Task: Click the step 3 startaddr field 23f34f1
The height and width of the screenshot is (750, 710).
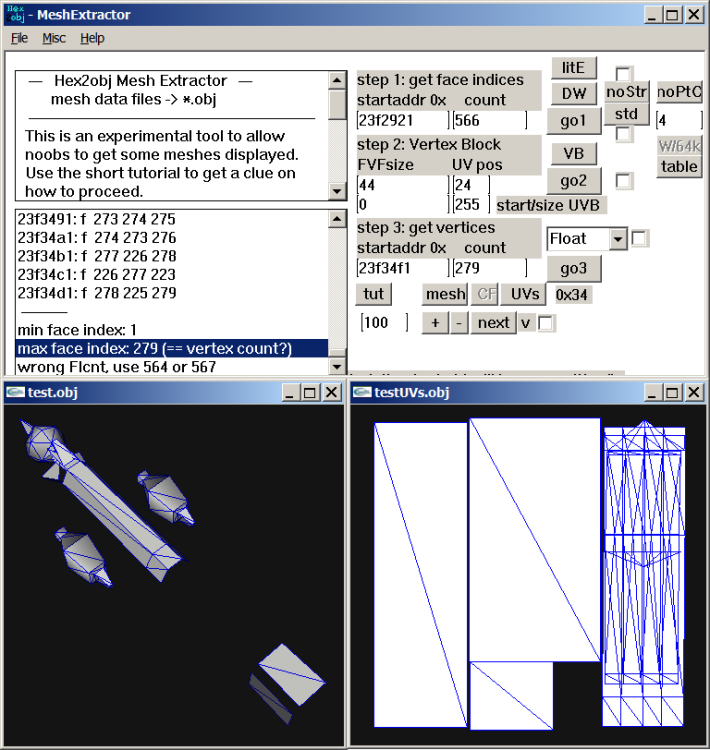Action: 403,268
